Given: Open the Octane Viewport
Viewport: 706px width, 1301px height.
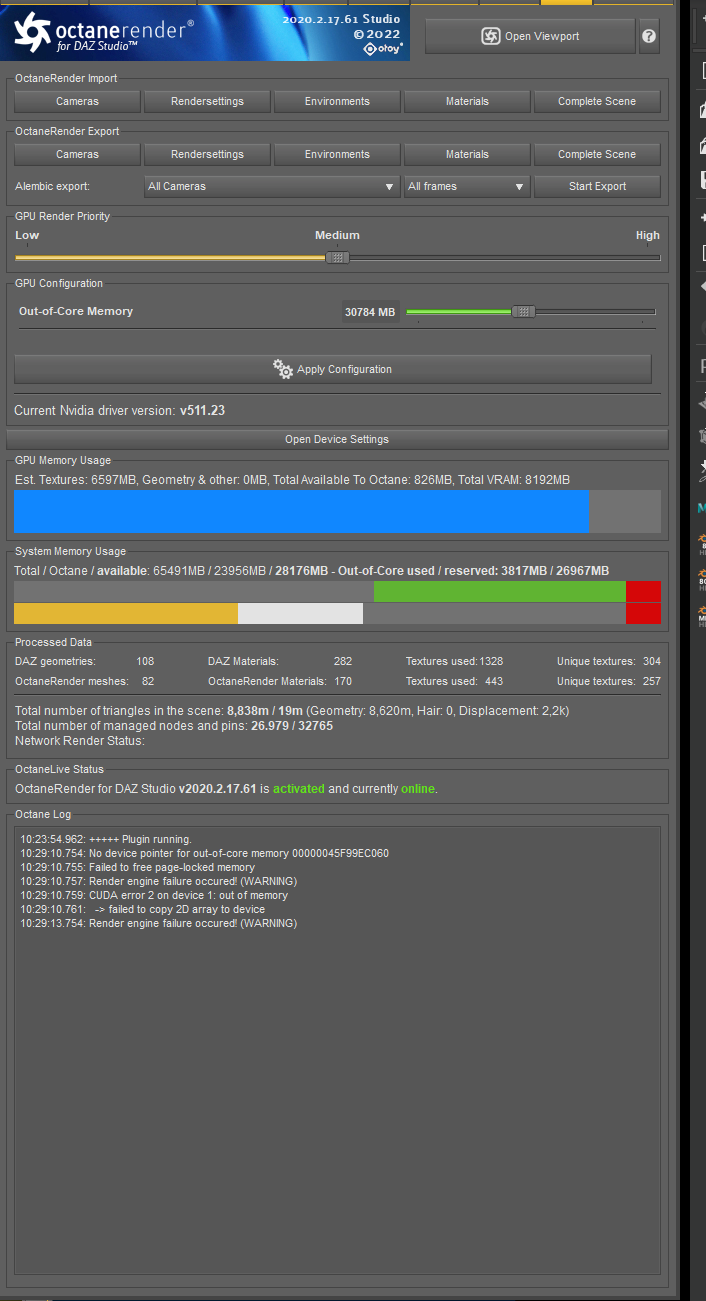Looking at the screenshot, I should [530, 36].
